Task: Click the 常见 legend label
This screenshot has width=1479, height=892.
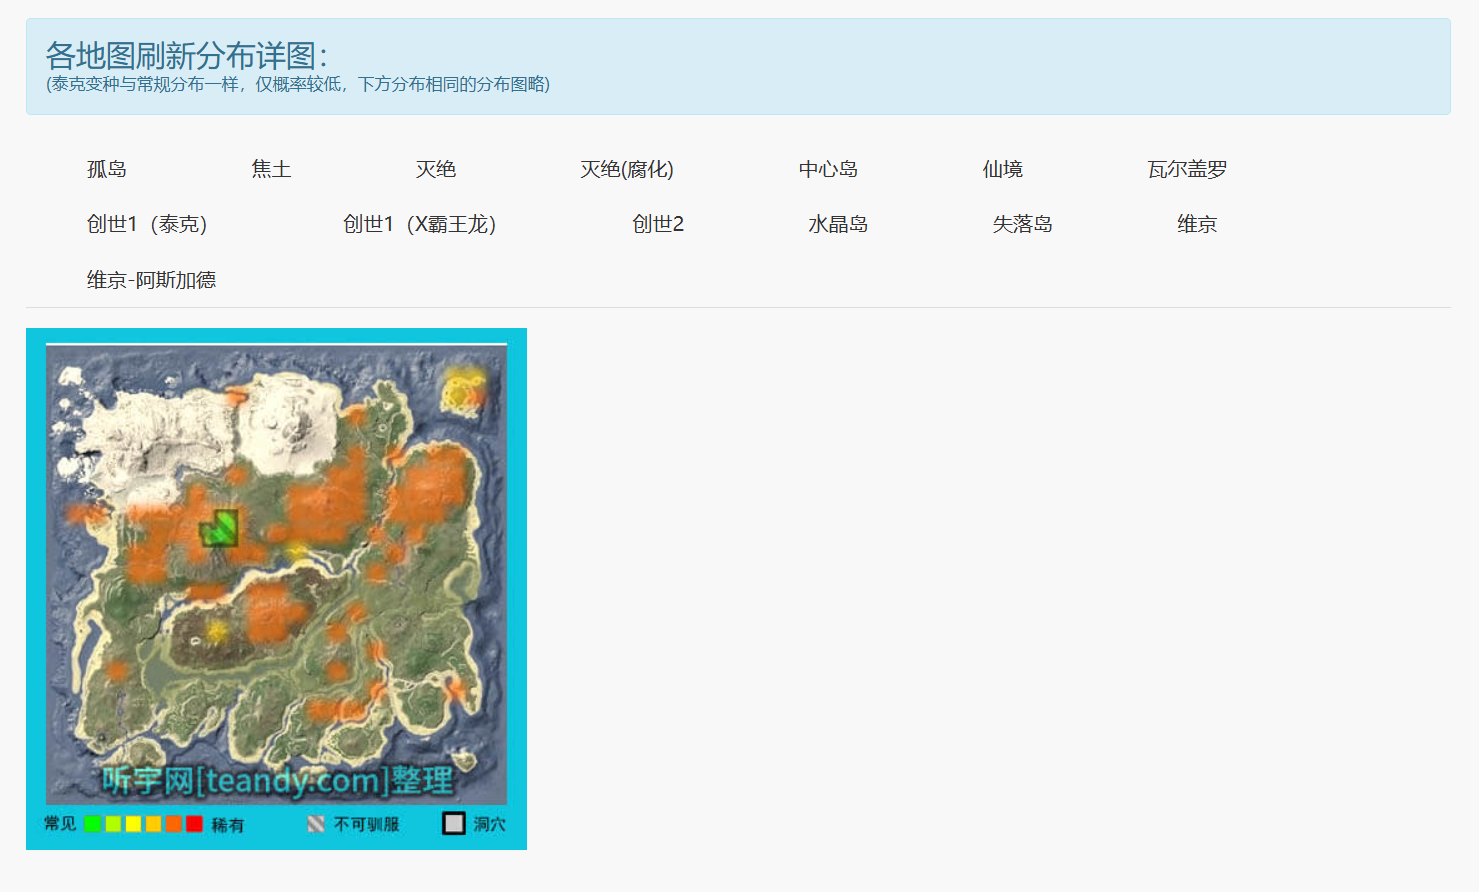Action: (60, 824)
